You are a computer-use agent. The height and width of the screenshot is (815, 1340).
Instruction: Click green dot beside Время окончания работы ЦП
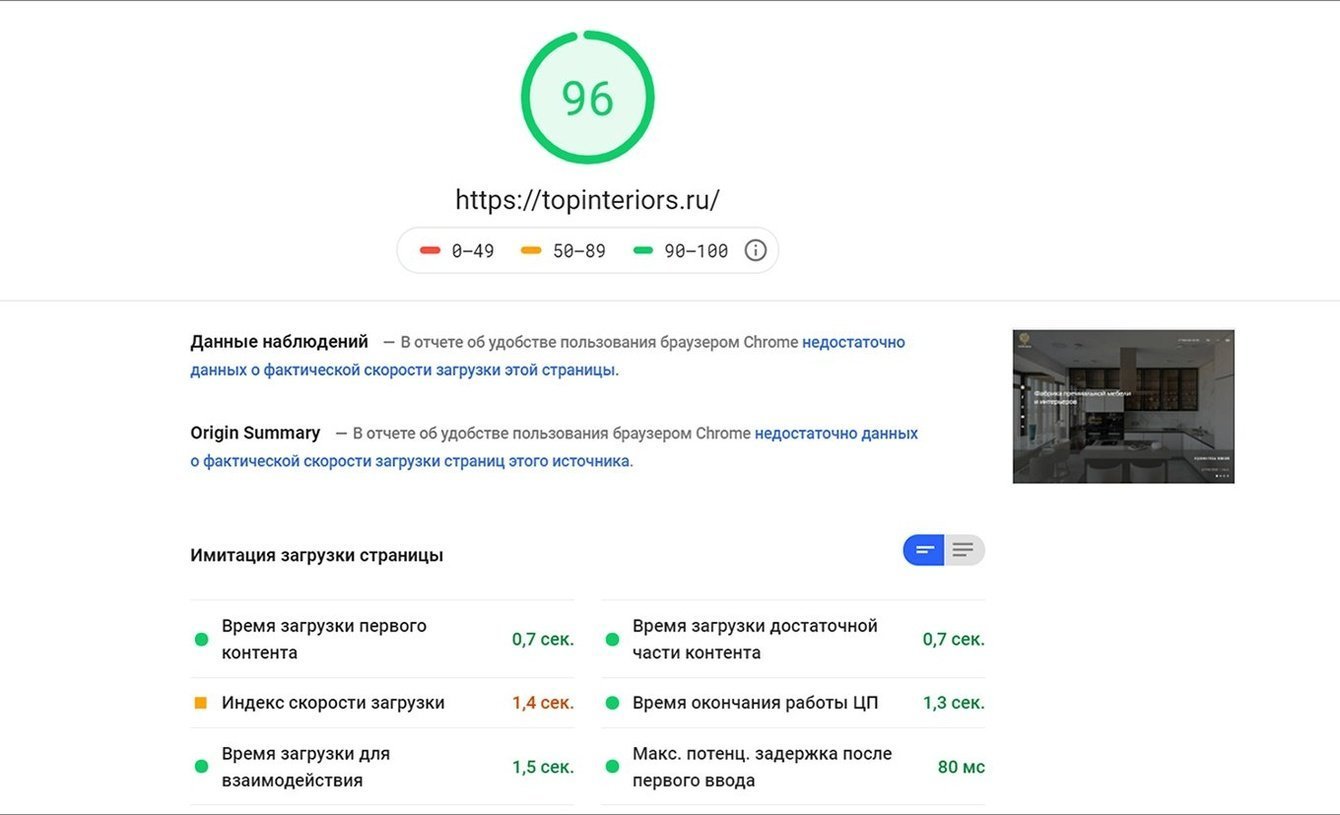point(612,703)
